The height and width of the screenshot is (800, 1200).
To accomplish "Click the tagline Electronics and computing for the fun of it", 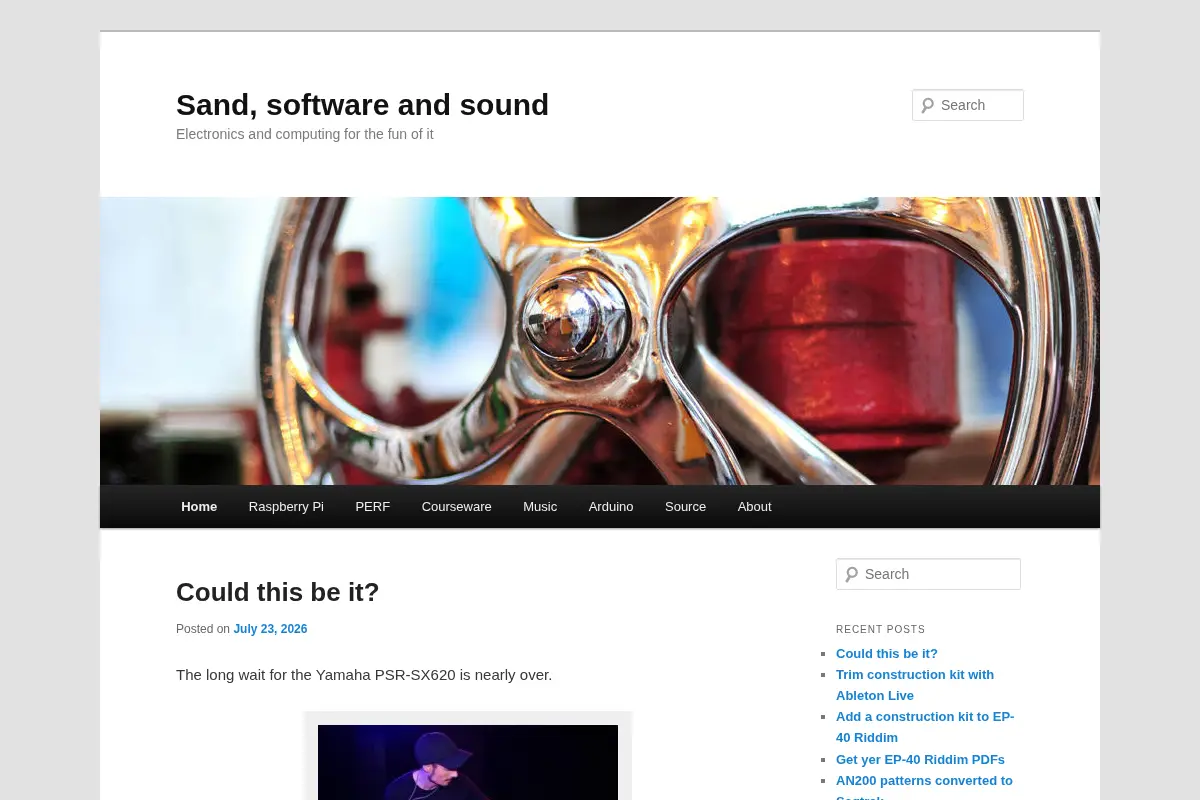I will coord(305,134).
